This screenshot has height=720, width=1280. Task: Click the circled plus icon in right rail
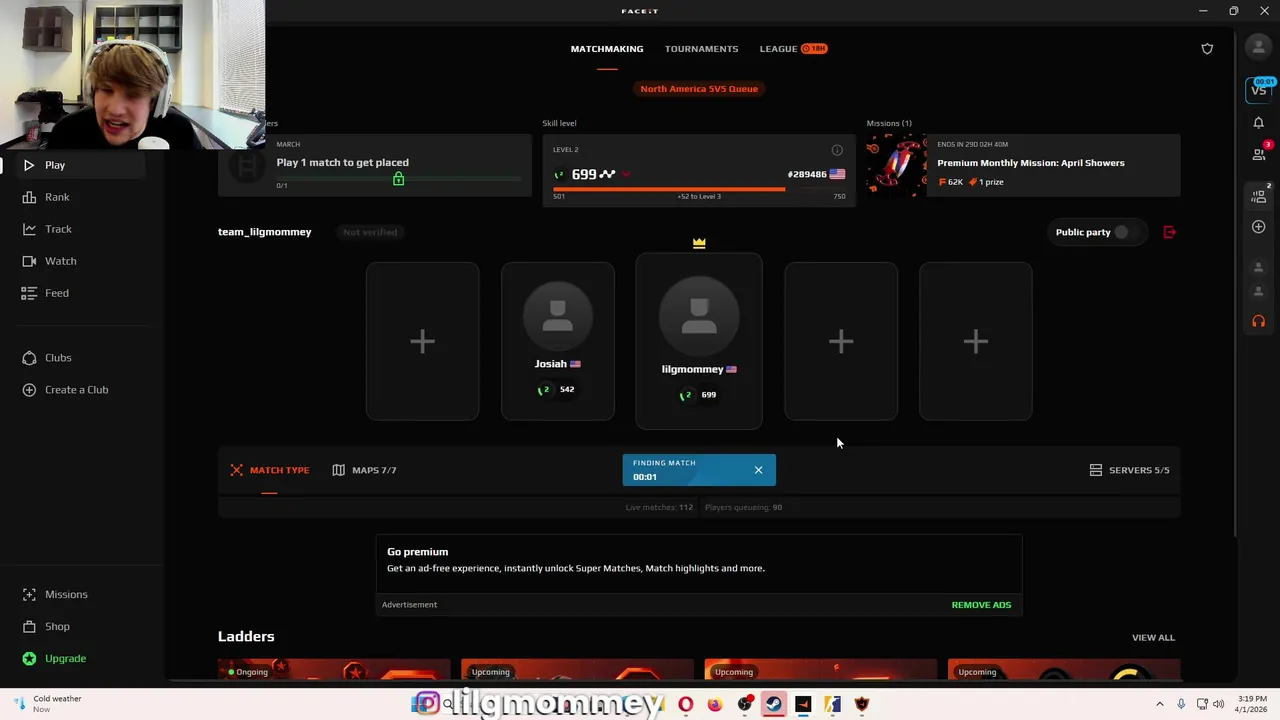(x=1258, y=227)
